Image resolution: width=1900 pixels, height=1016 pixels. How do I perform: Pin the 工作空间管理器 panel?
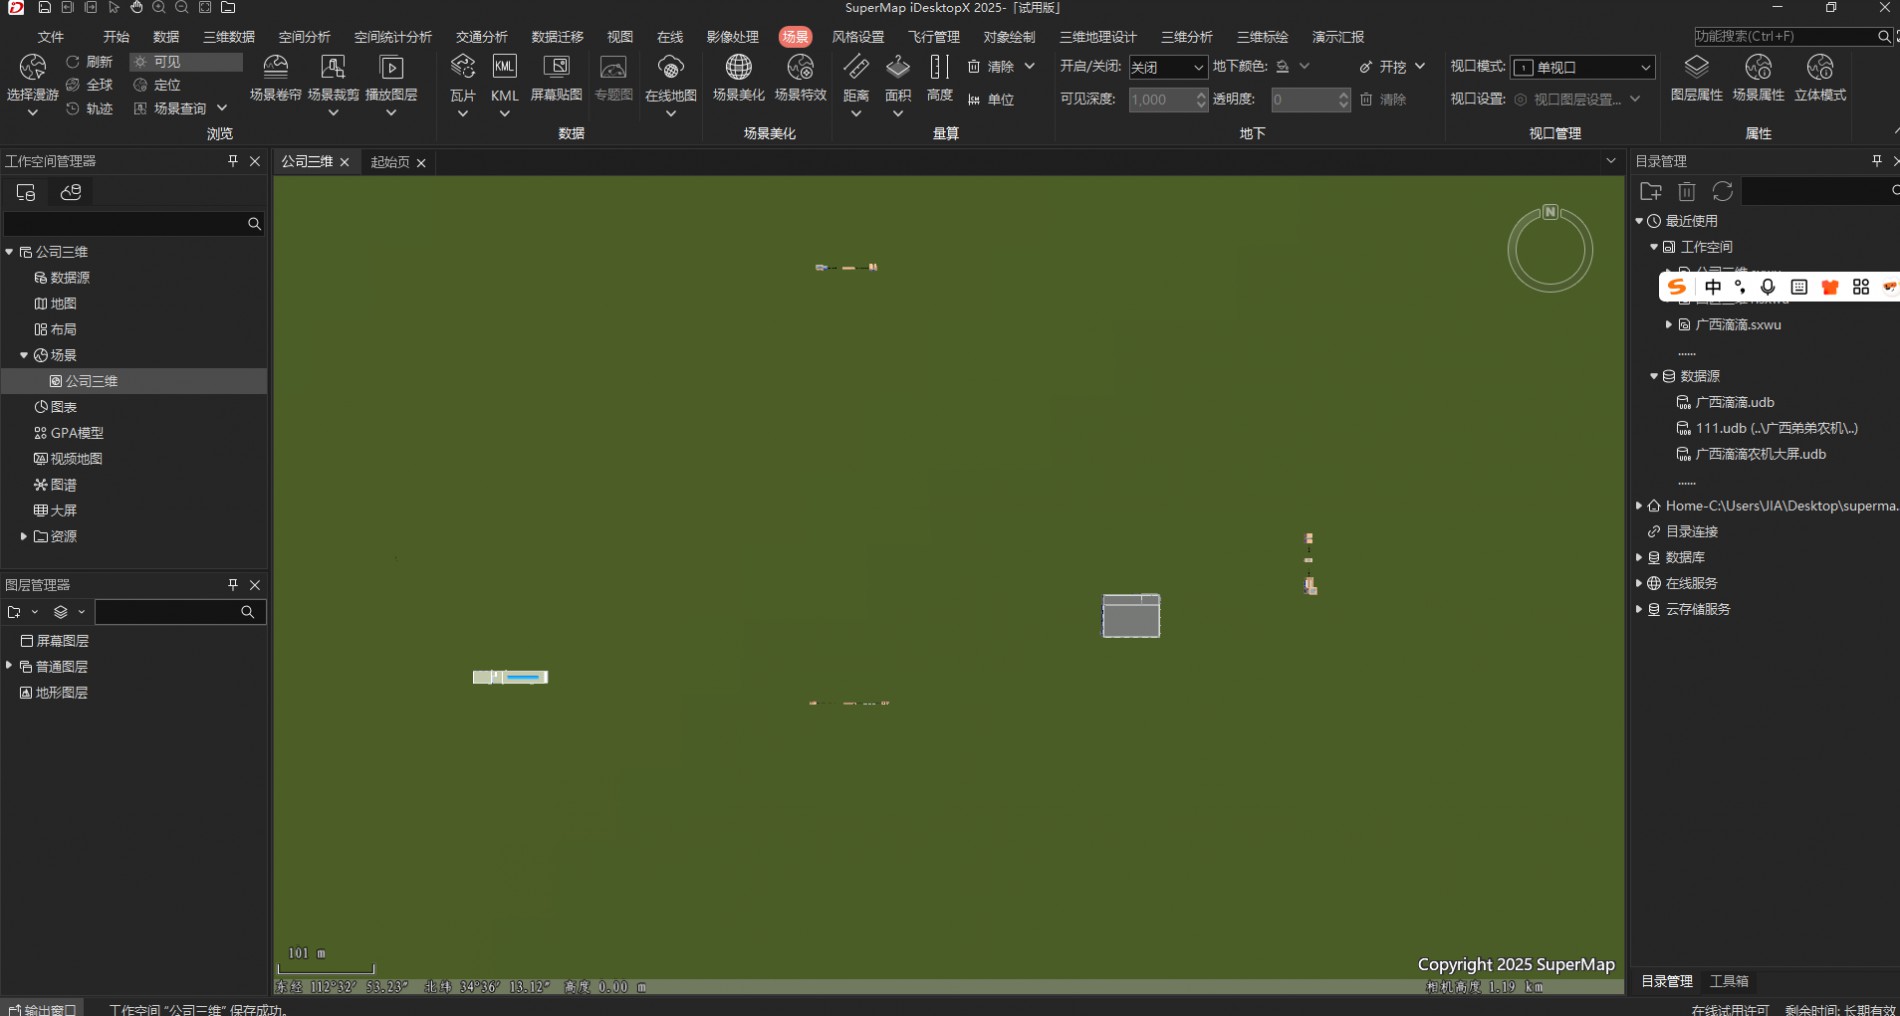[x=233, y=161]
